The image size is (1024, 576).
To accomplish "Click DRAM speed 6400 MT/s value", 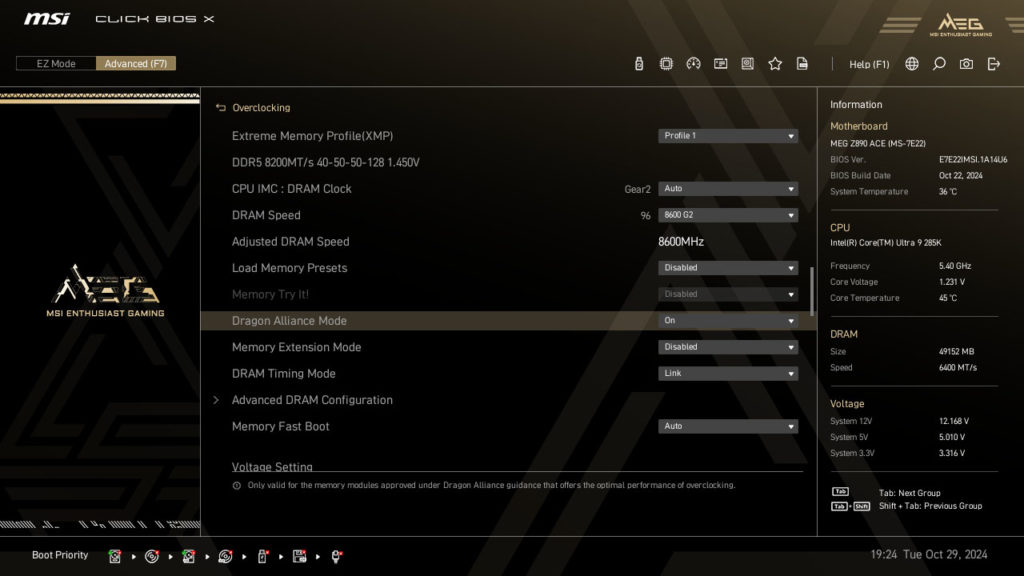I will tap(957, 368).
